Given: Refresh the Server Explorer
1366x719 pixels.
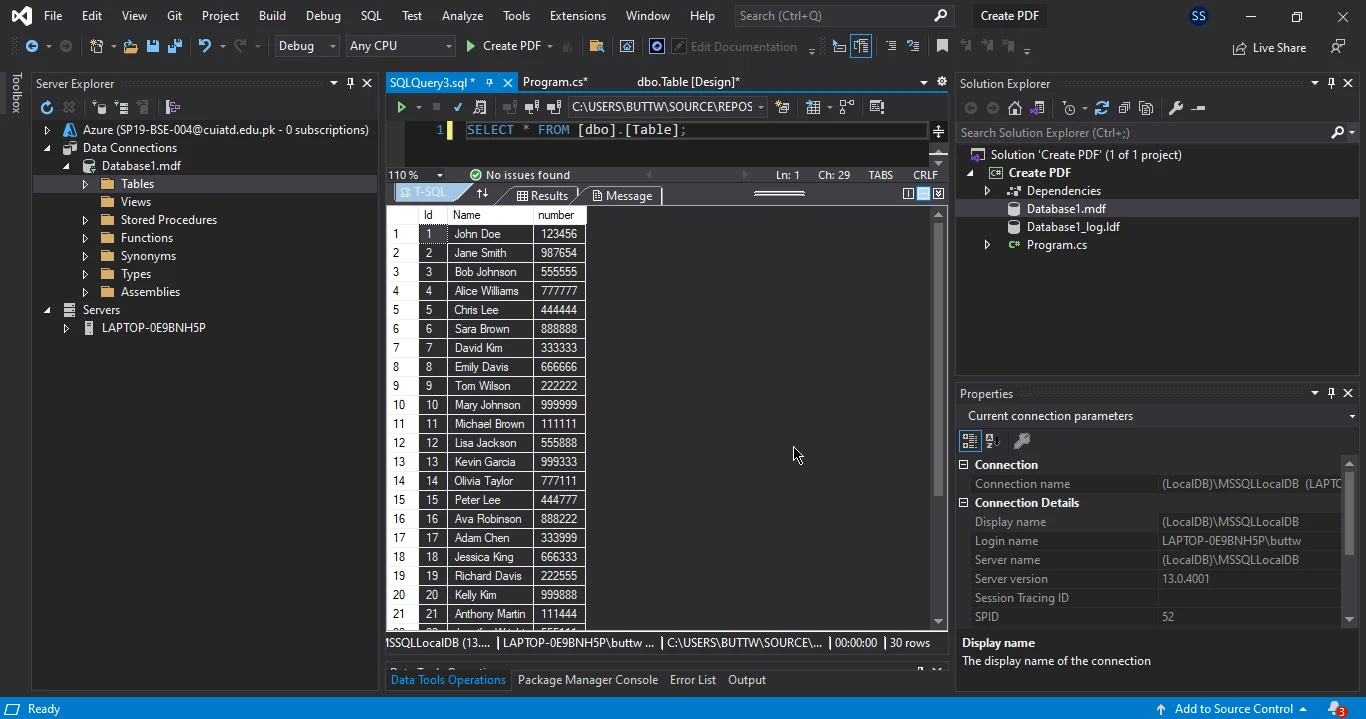Looking at the screenshot, I should [x=46, y=107].
